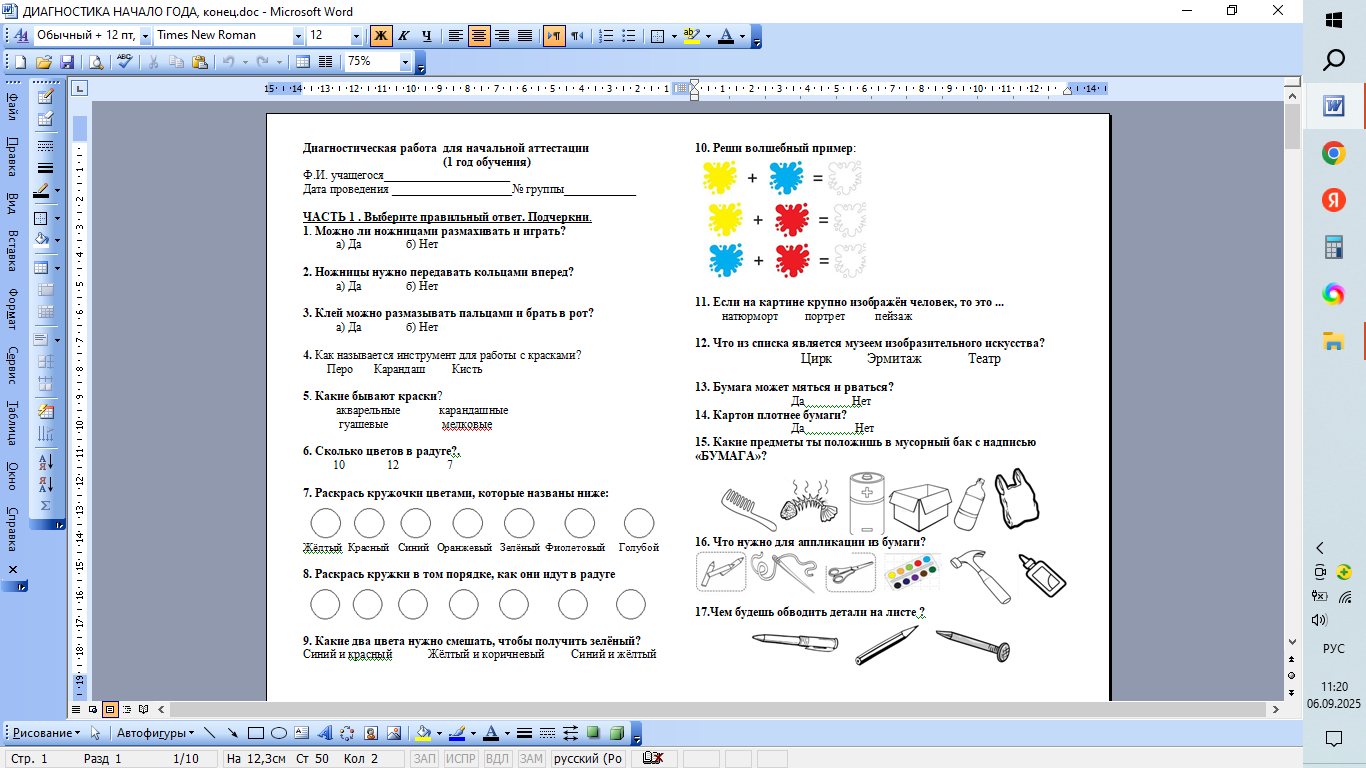This screenshot has width=1366, height=768.
Task: Click the Рисование button on Drawing toolbar
Action: 46,733
